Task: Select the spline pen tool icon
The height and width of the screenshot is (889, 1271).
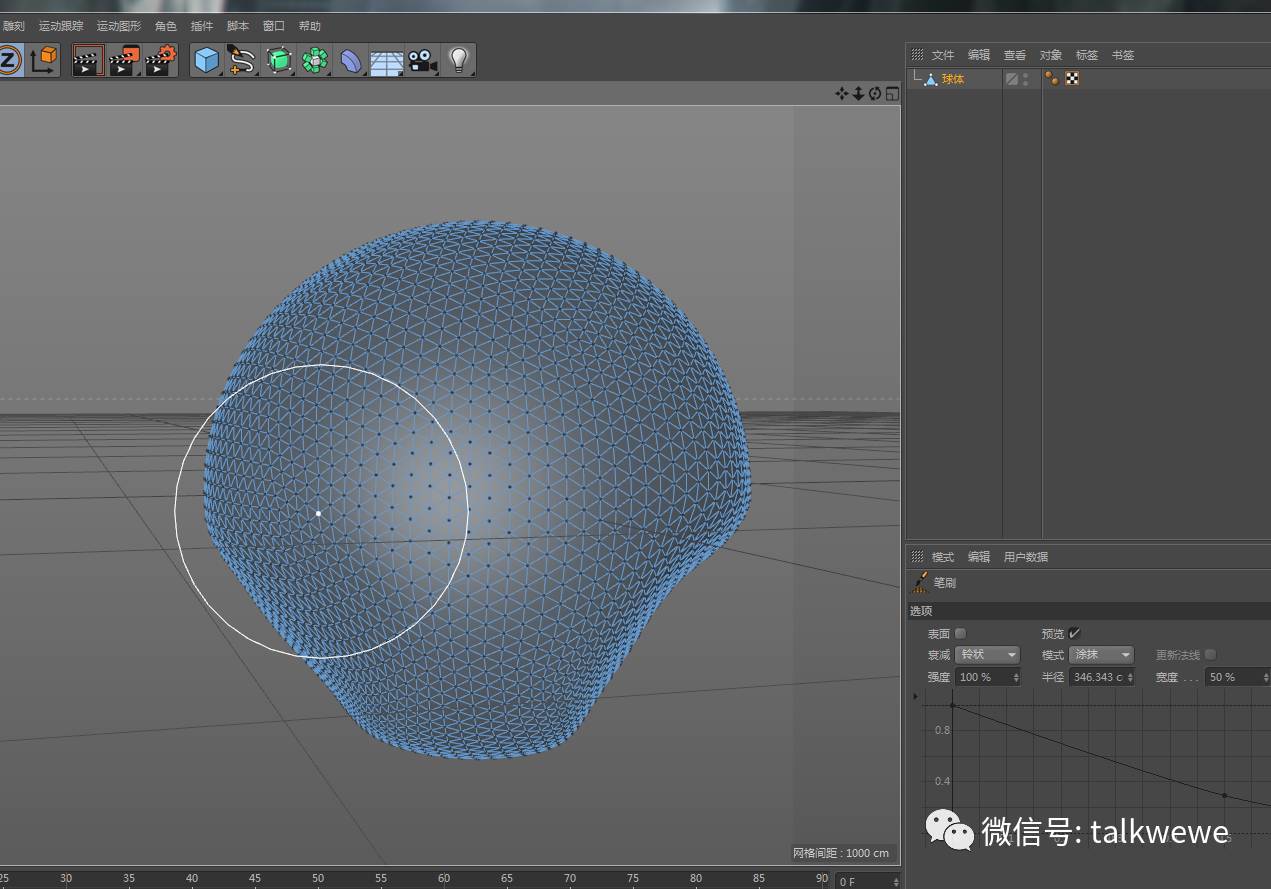Action: (242, 60)
